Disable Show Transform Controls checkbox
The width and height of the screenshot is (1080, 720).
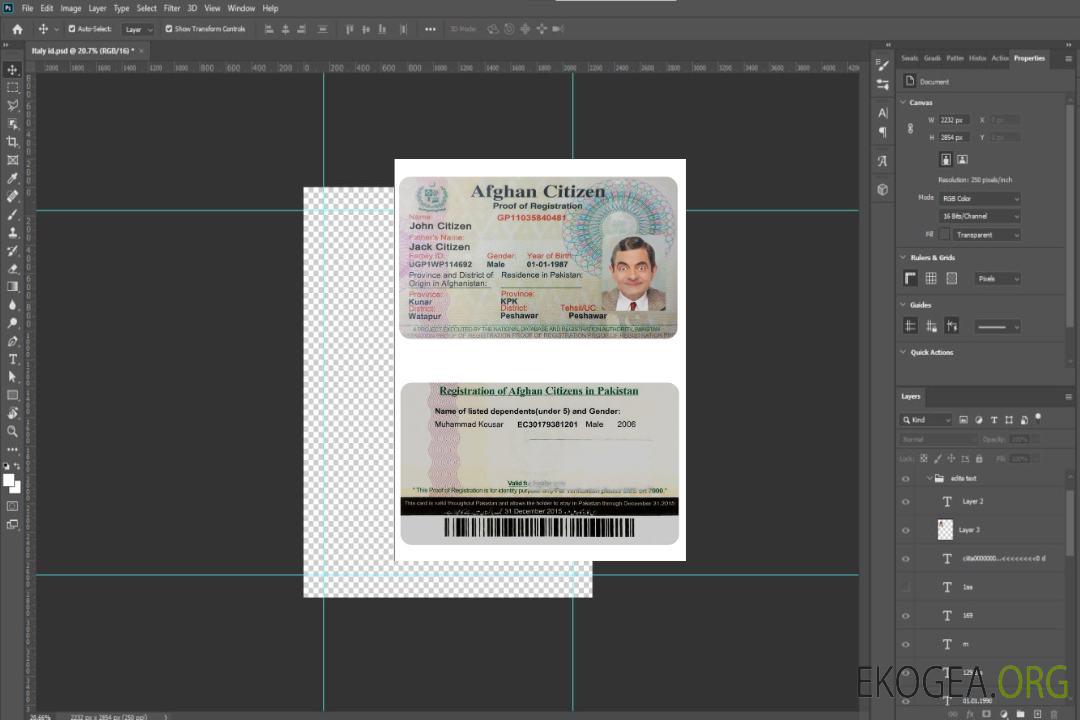(169, 29)
